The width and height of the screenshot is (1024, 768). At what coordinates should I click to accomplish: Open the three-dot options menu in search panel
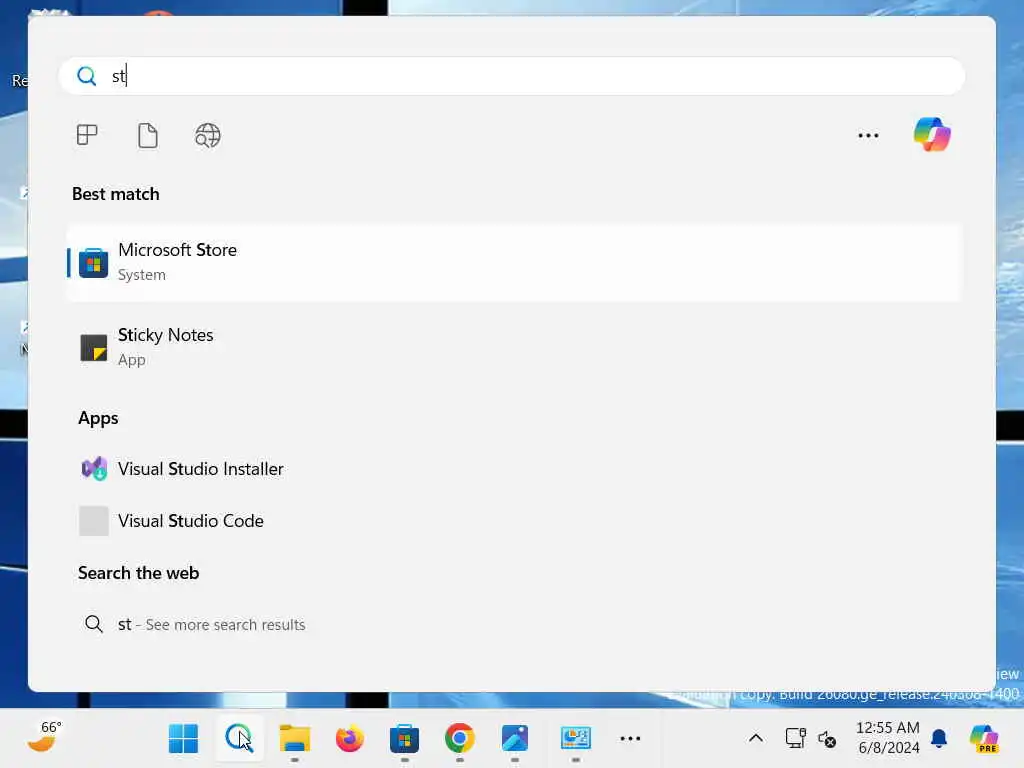coord(868,135)
